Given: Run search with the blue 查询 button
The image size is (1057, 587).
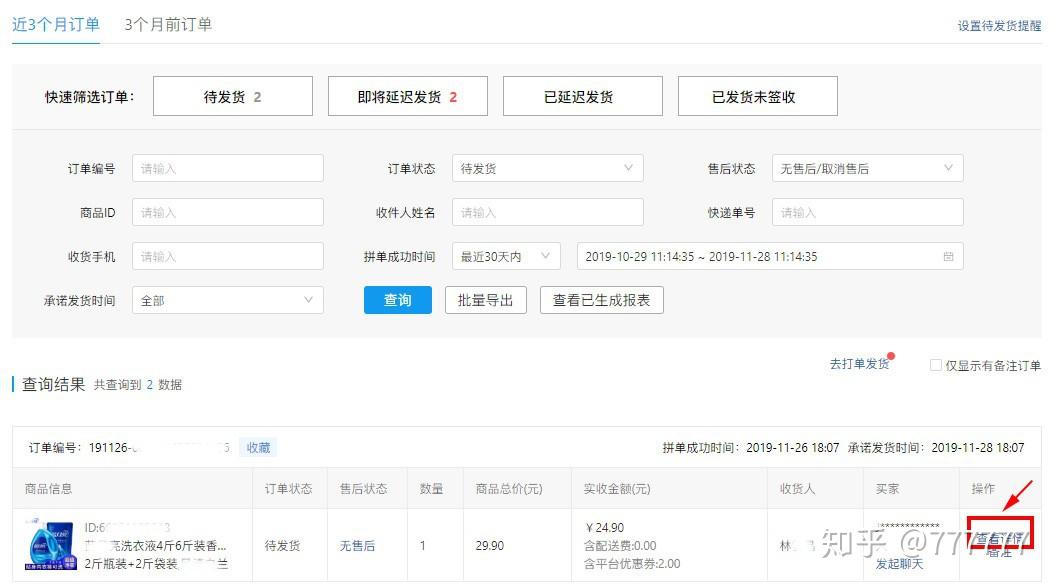Looking at the screenshot, I should [398, 300].
